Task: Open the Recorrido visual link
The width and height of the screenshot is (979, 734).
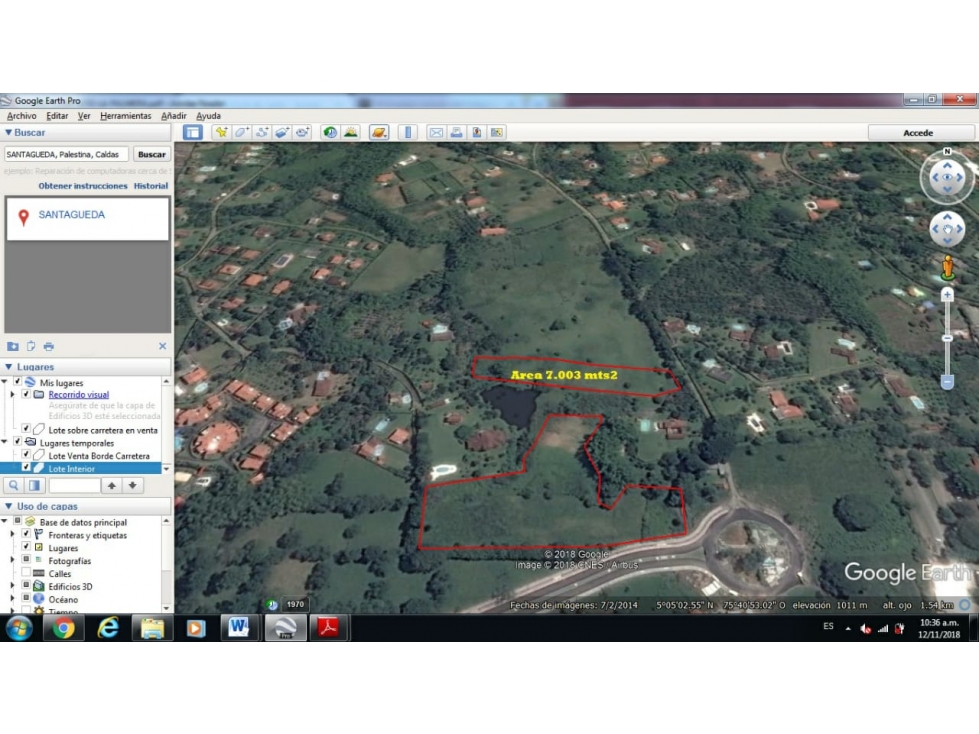Action: pyautogui.click(x=79, y=394)
